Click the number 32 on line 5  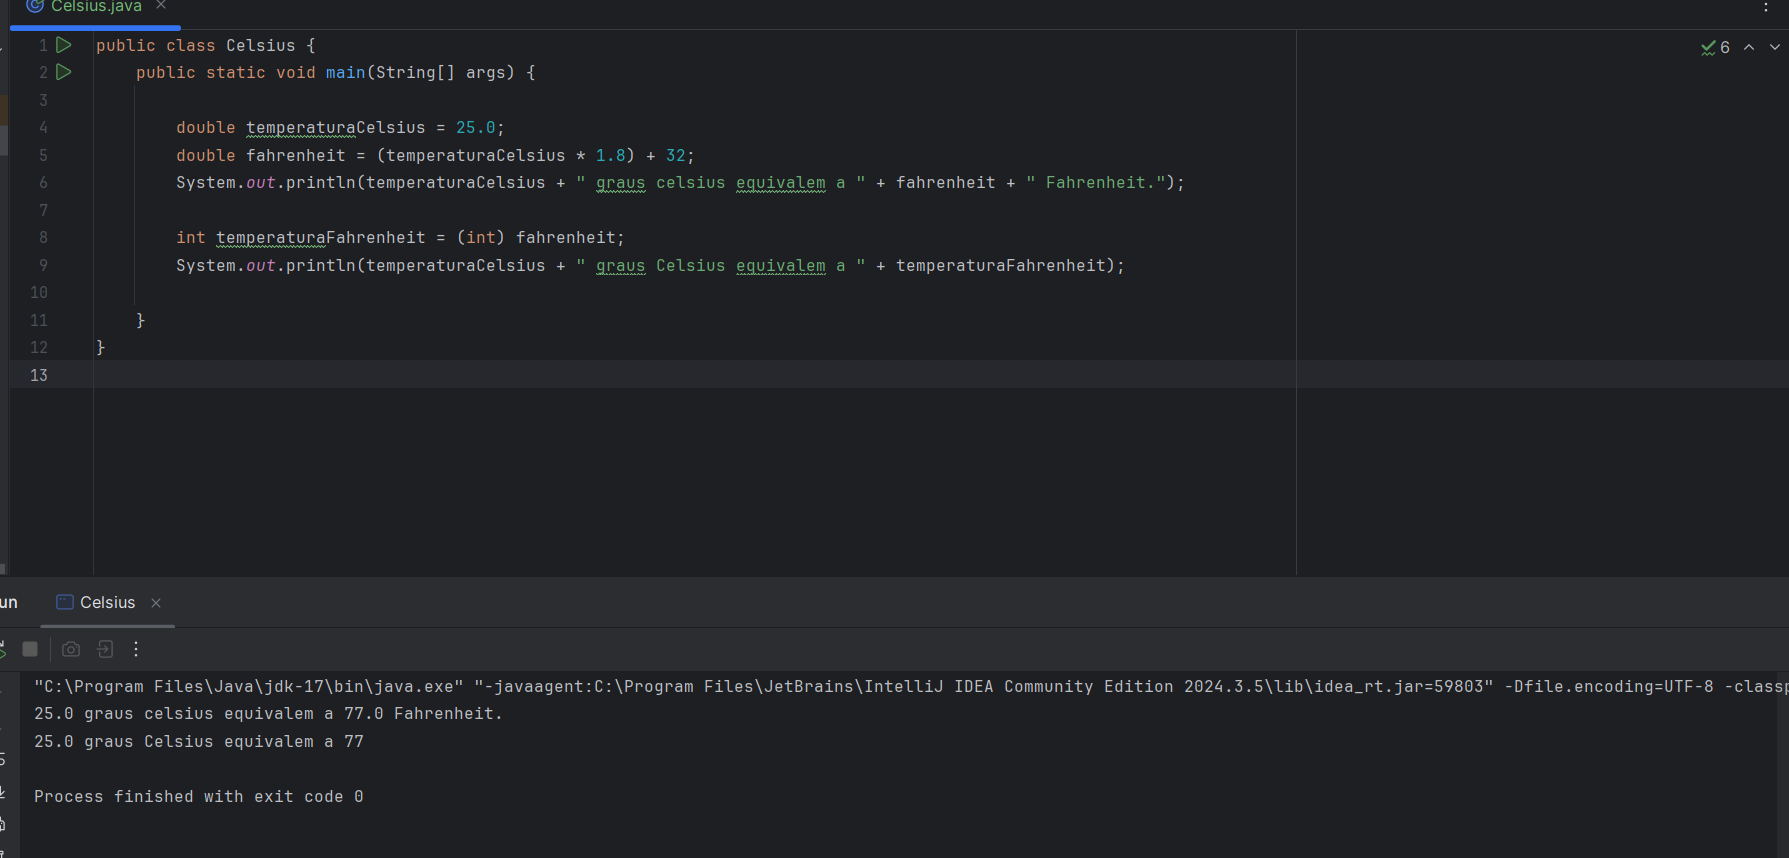coord(676,156)
